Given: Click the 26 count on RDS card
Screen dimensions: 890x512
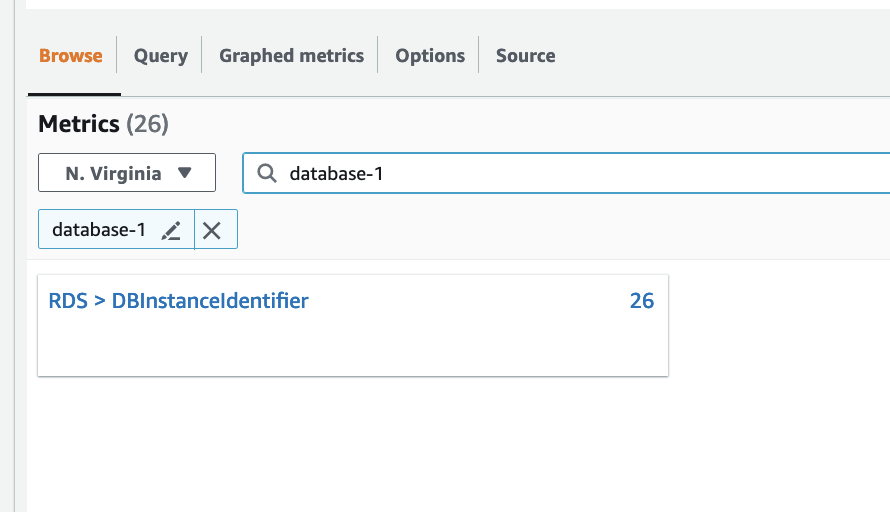Looking at the screenshot, I should tap(641, 300).
